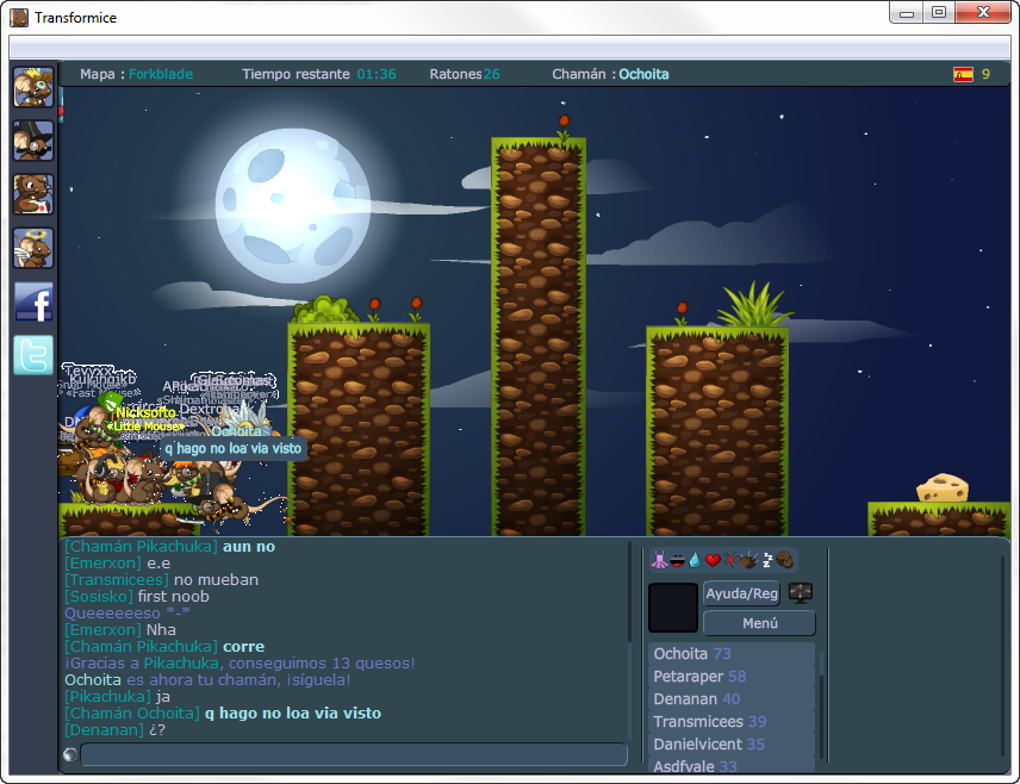Open the crowned mouse sidebar icon
Viewport: 1020px width, 784px height.
click(33, 87)
